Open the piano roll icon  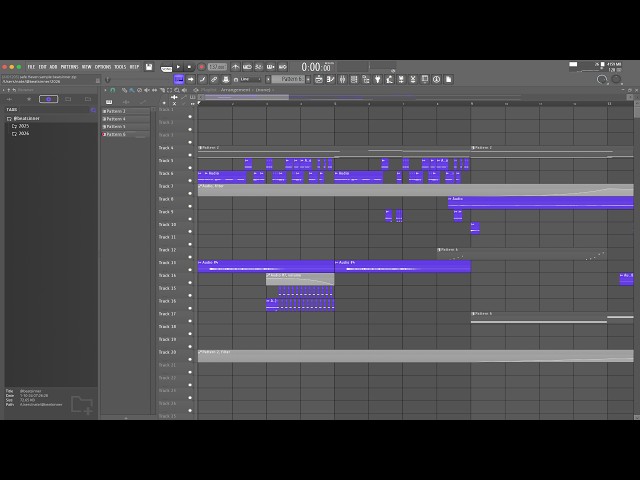tap(331, 79)
